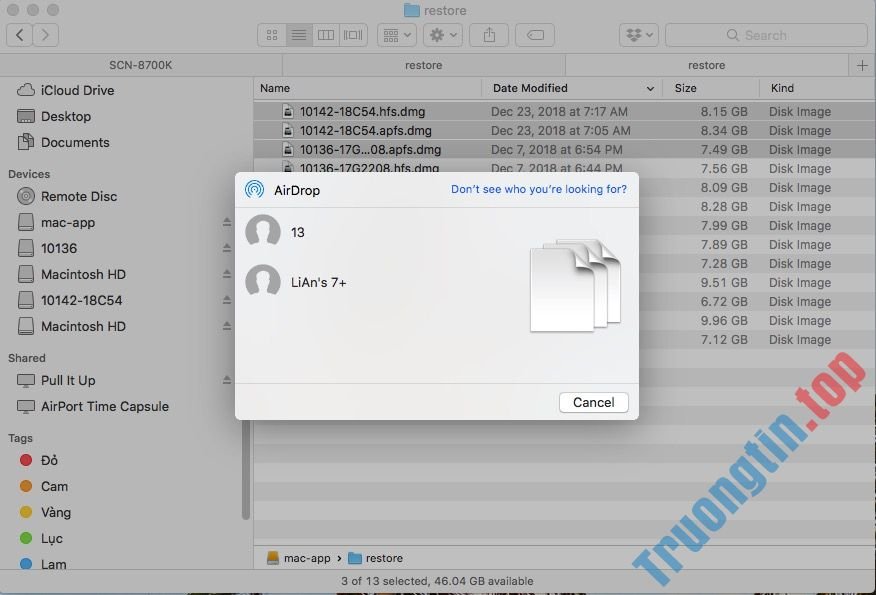Sort by the Date Modified column header

coord(572,88)
